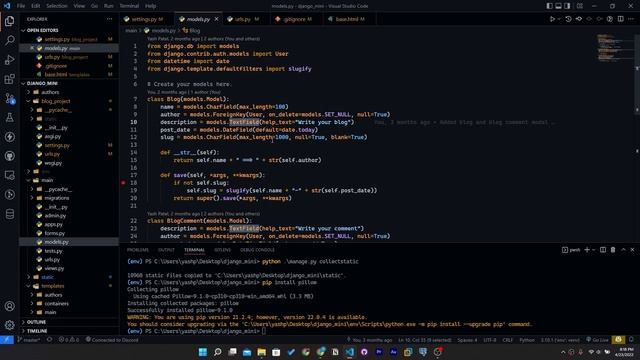
Task: Change Python language mode in status bar
Action: click(x=527, y=340)
